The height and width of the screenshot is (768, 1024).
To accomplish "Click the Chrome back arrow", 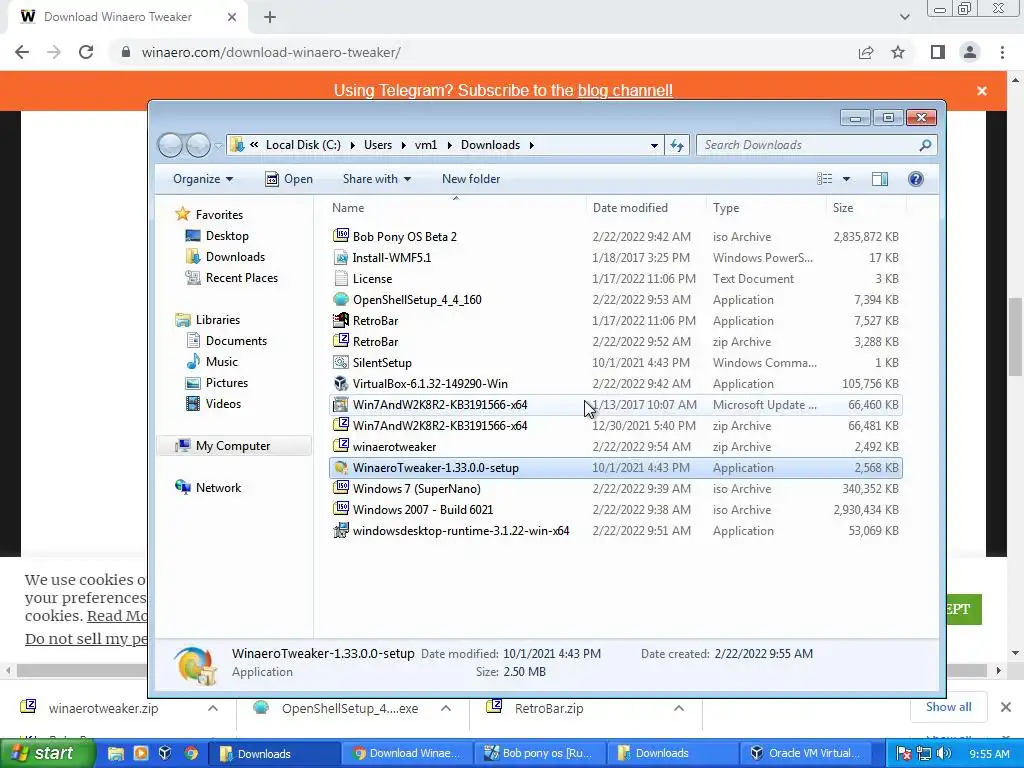I will coord(22,52).
